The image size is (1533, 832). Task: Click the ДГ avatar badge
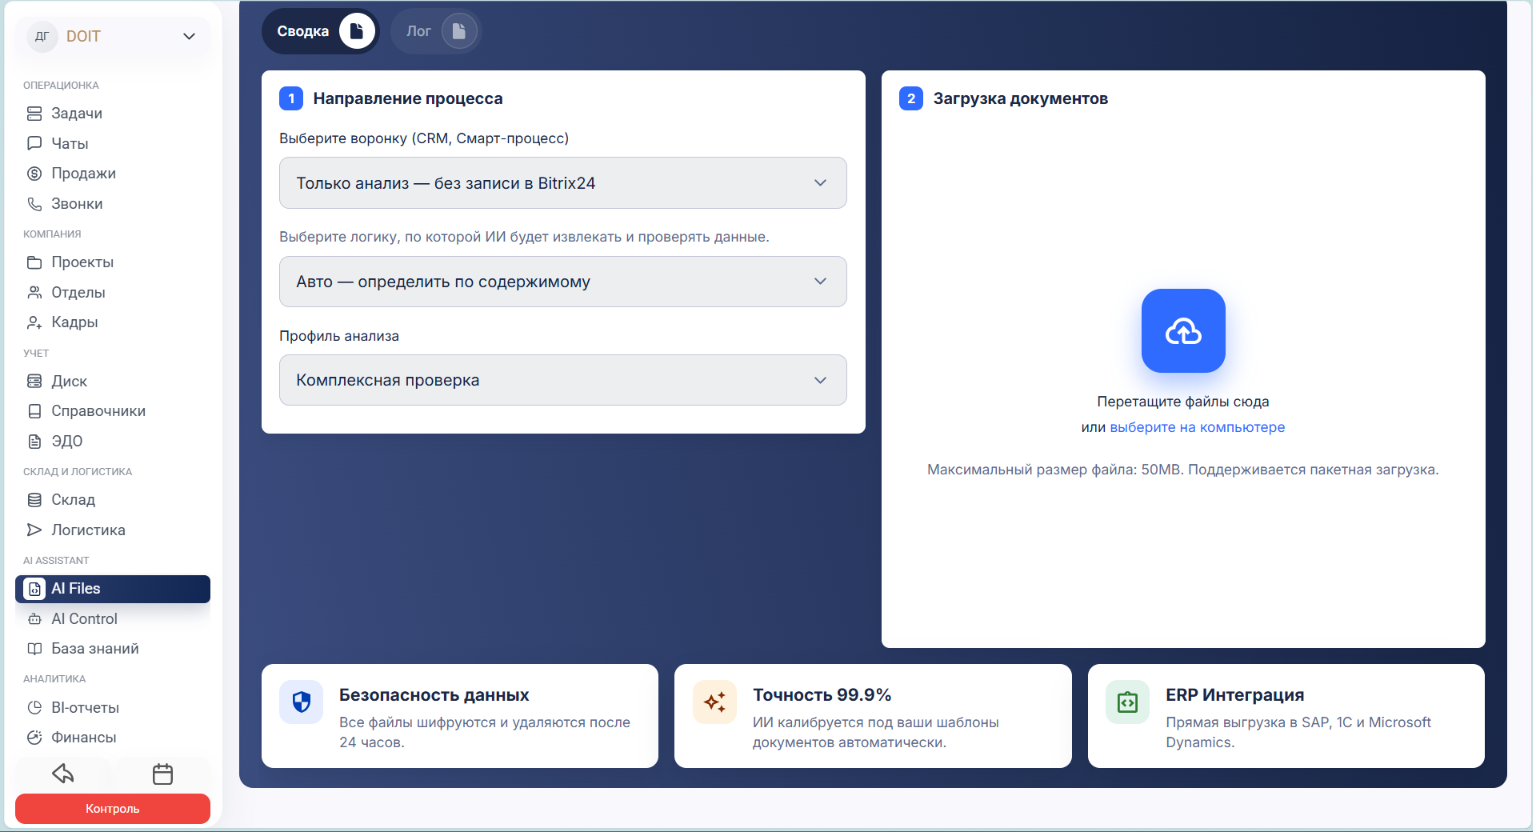42,37
